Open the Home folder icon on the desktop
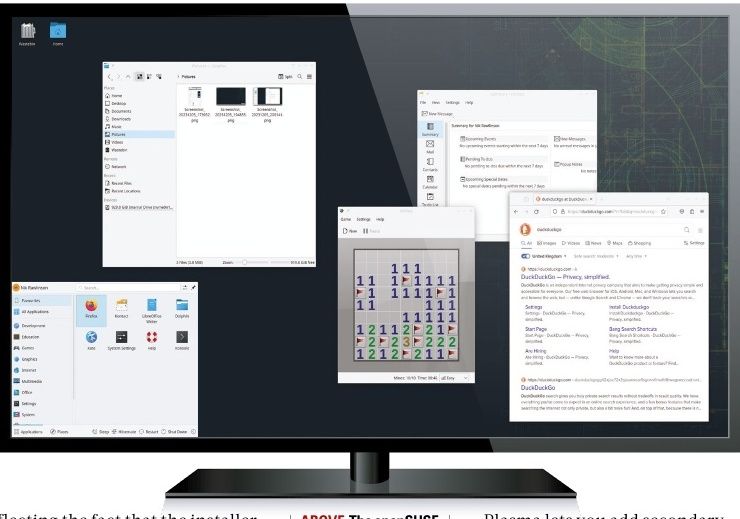This screenshot has height=519, width=740. point(58,33)
